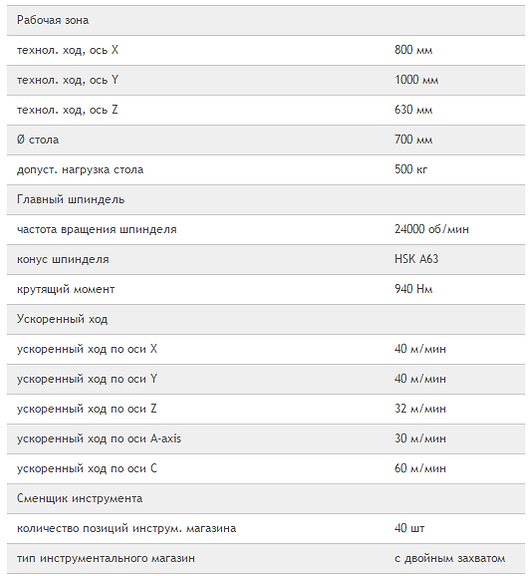Viewport: 532px width, 576px height.
Task: Select the 'ускоренный ход по оси A-axis' label
Action: pos(99,438)
